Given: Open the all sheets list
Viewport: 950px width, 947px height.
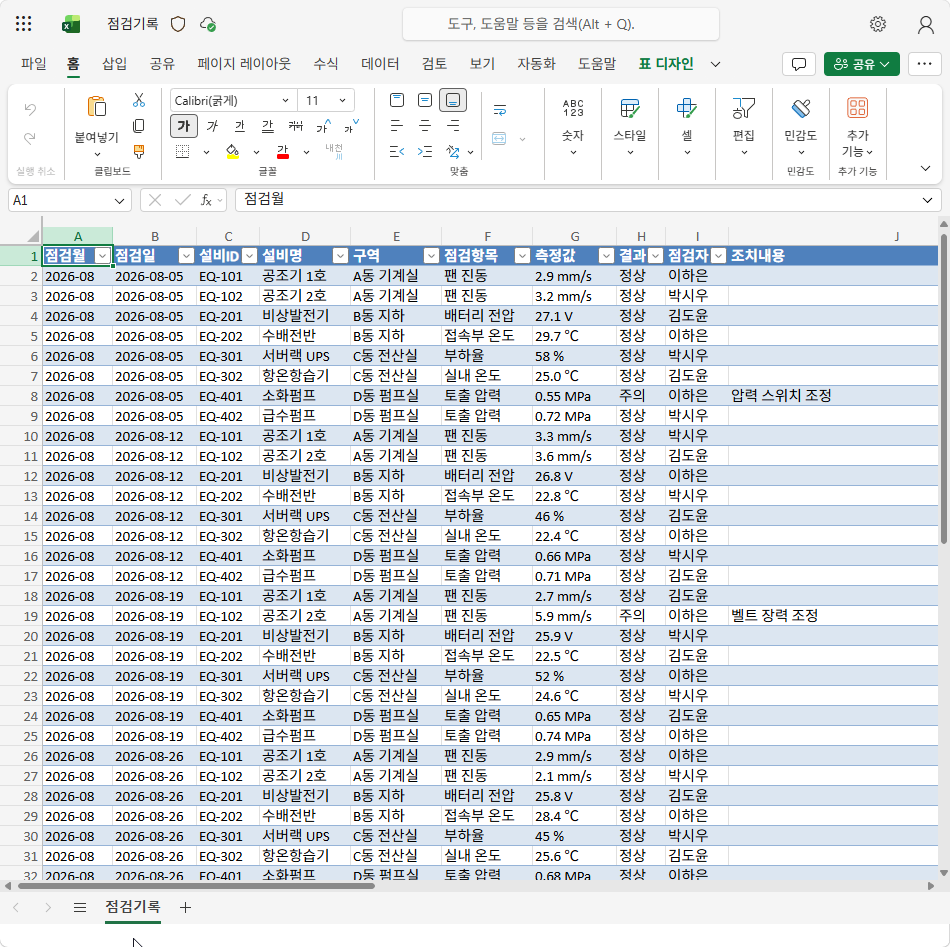Looking at the screenshot, I should [x=79, y=907].
